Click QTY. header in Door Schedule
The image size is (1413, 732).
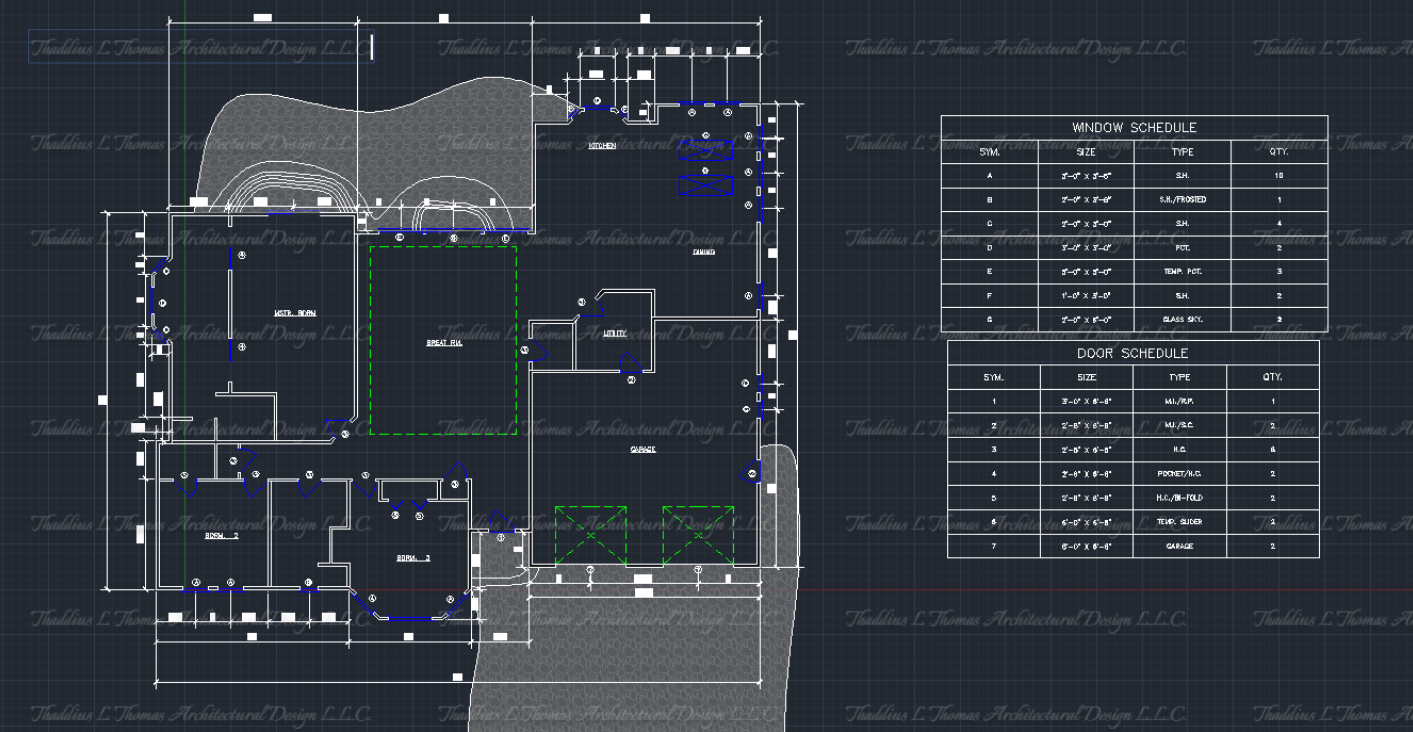coord(1272,377)
